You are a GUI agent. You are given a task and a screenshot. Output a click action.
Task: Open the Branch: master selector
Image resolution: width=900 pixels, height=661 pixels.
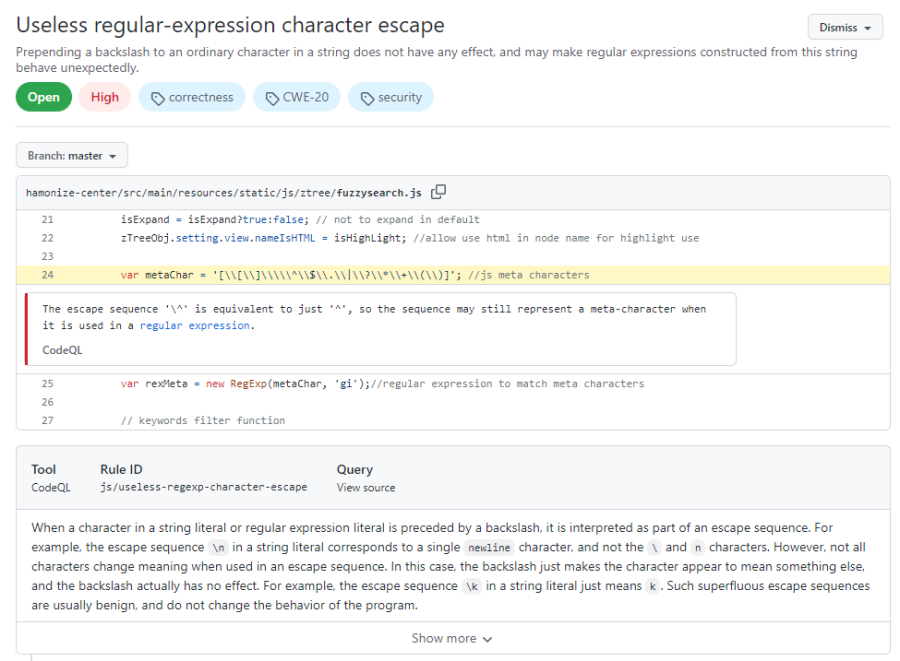coord(72,156)
